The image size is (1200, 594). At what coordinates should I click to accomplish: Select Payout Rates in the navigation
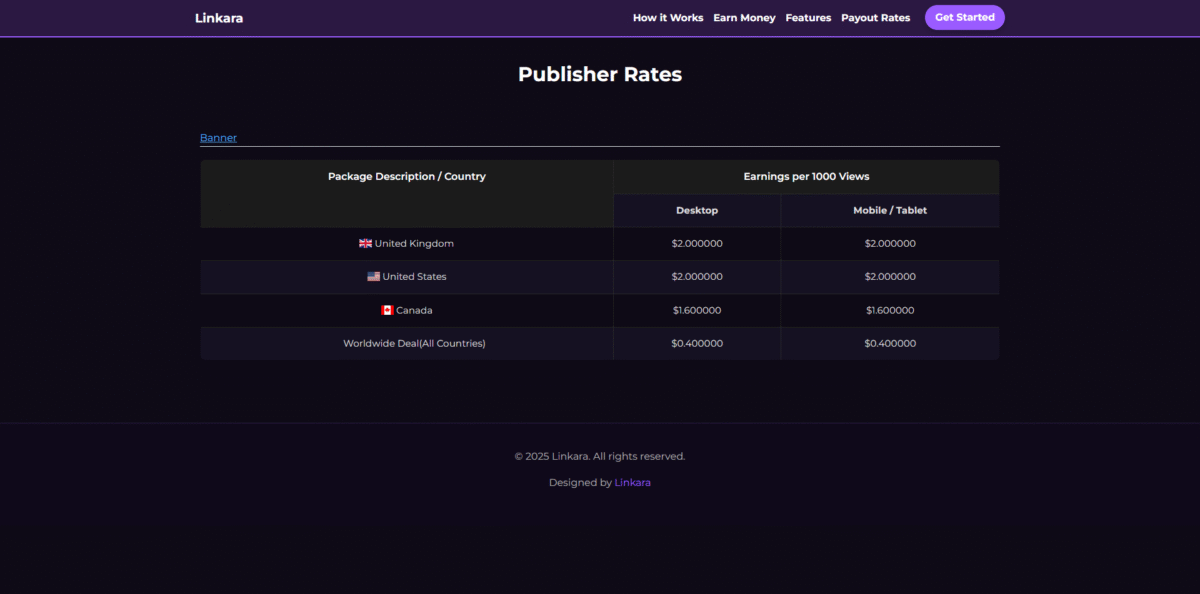click(x=876, y=18)
